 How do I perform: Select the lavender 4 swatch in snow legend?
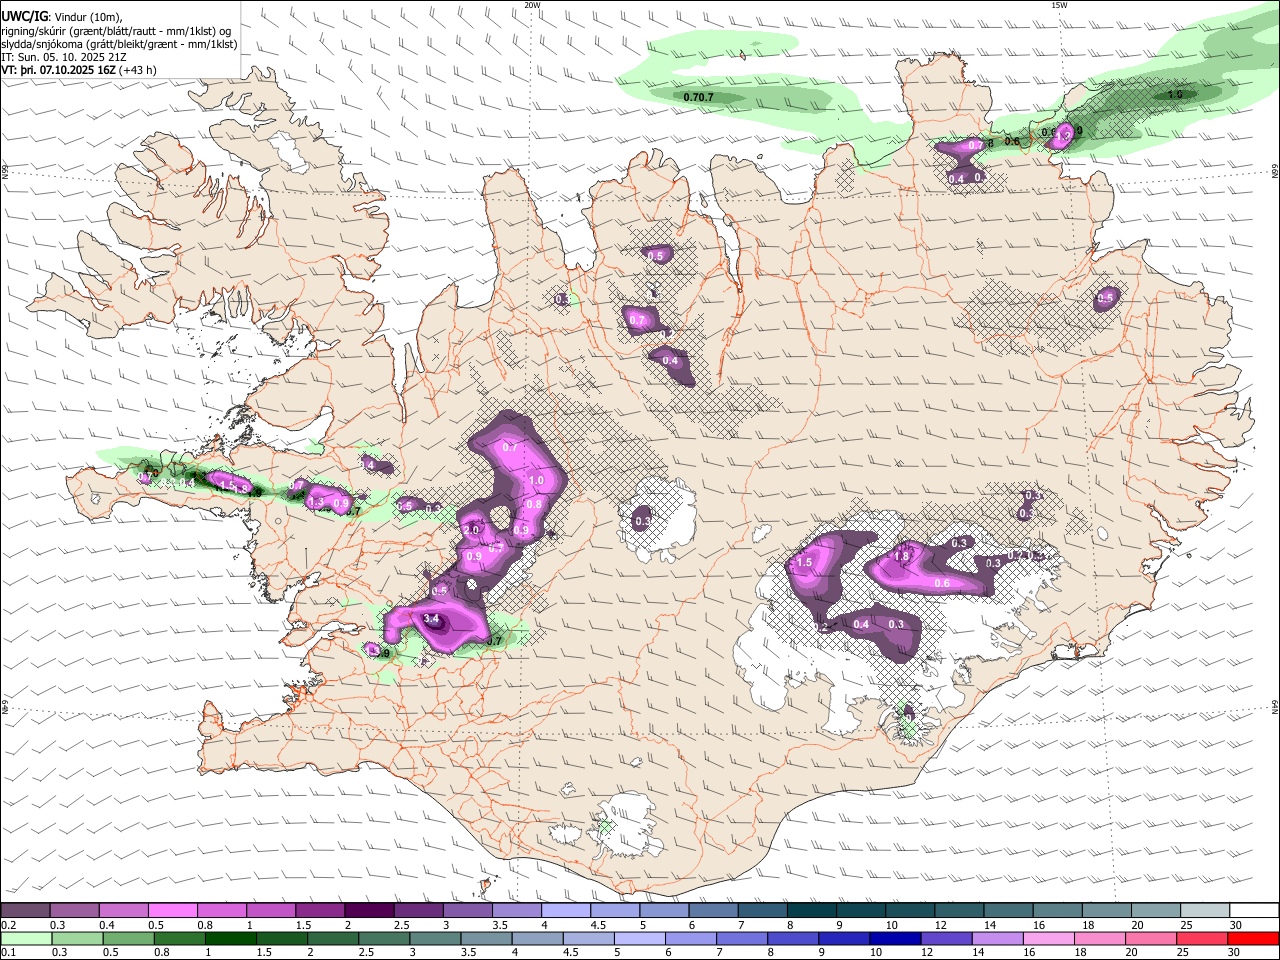pyautogui.click(x=566, y=911)
